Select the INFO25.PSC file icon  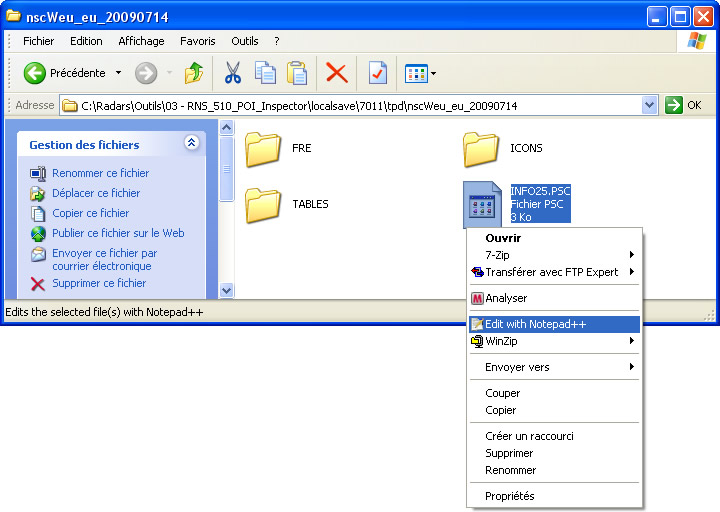point(481,205)
